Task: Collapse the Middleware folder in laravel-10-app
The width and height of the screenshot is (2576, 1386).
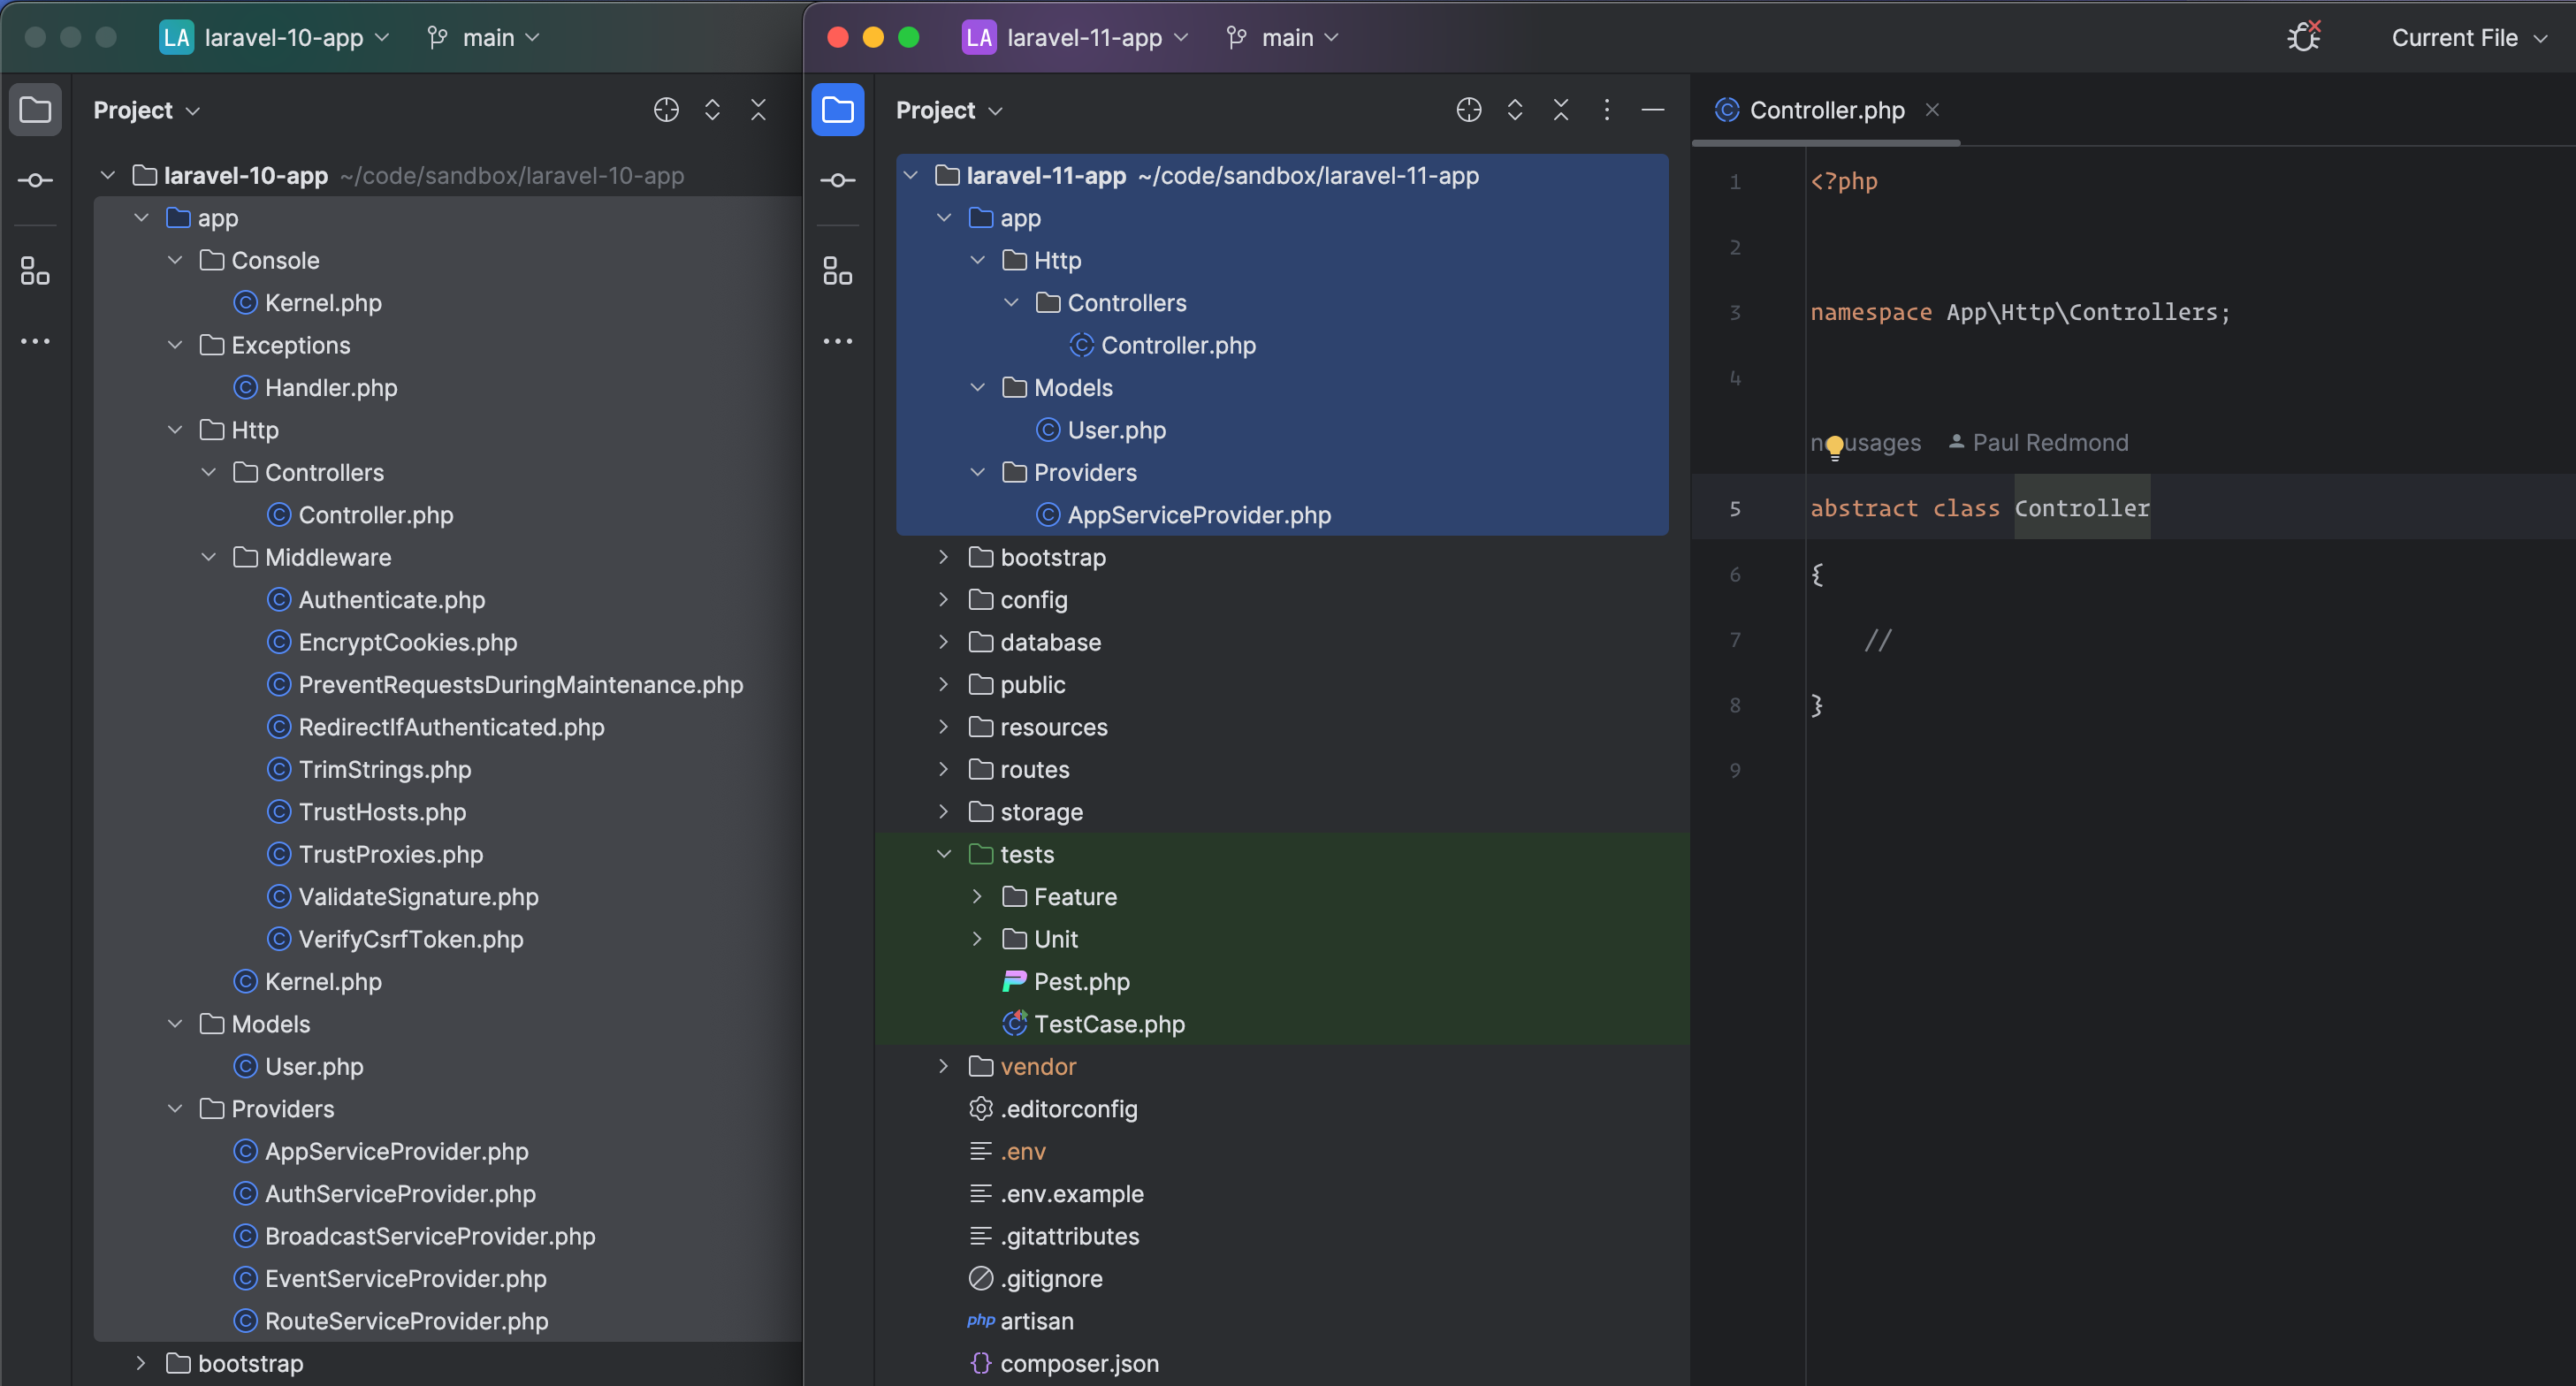Action: 208,557
